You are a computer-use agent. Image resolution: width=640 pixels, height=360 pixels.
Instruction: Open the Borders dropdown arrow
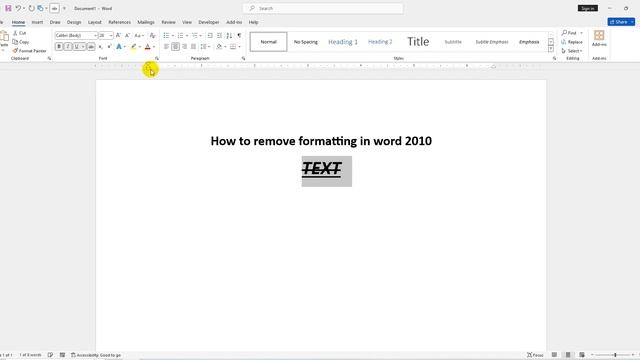pos(239,47)
